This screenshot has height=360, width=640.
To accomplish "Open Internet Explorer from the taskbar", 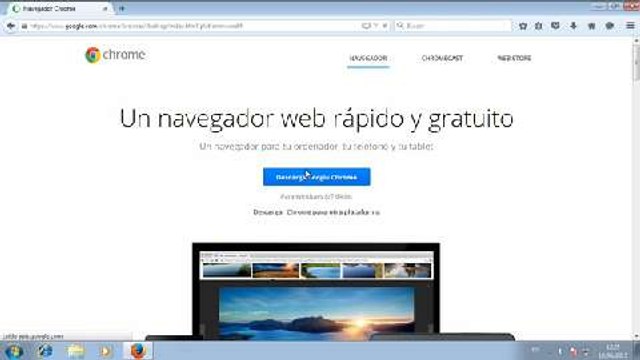I will pos(45,351).
